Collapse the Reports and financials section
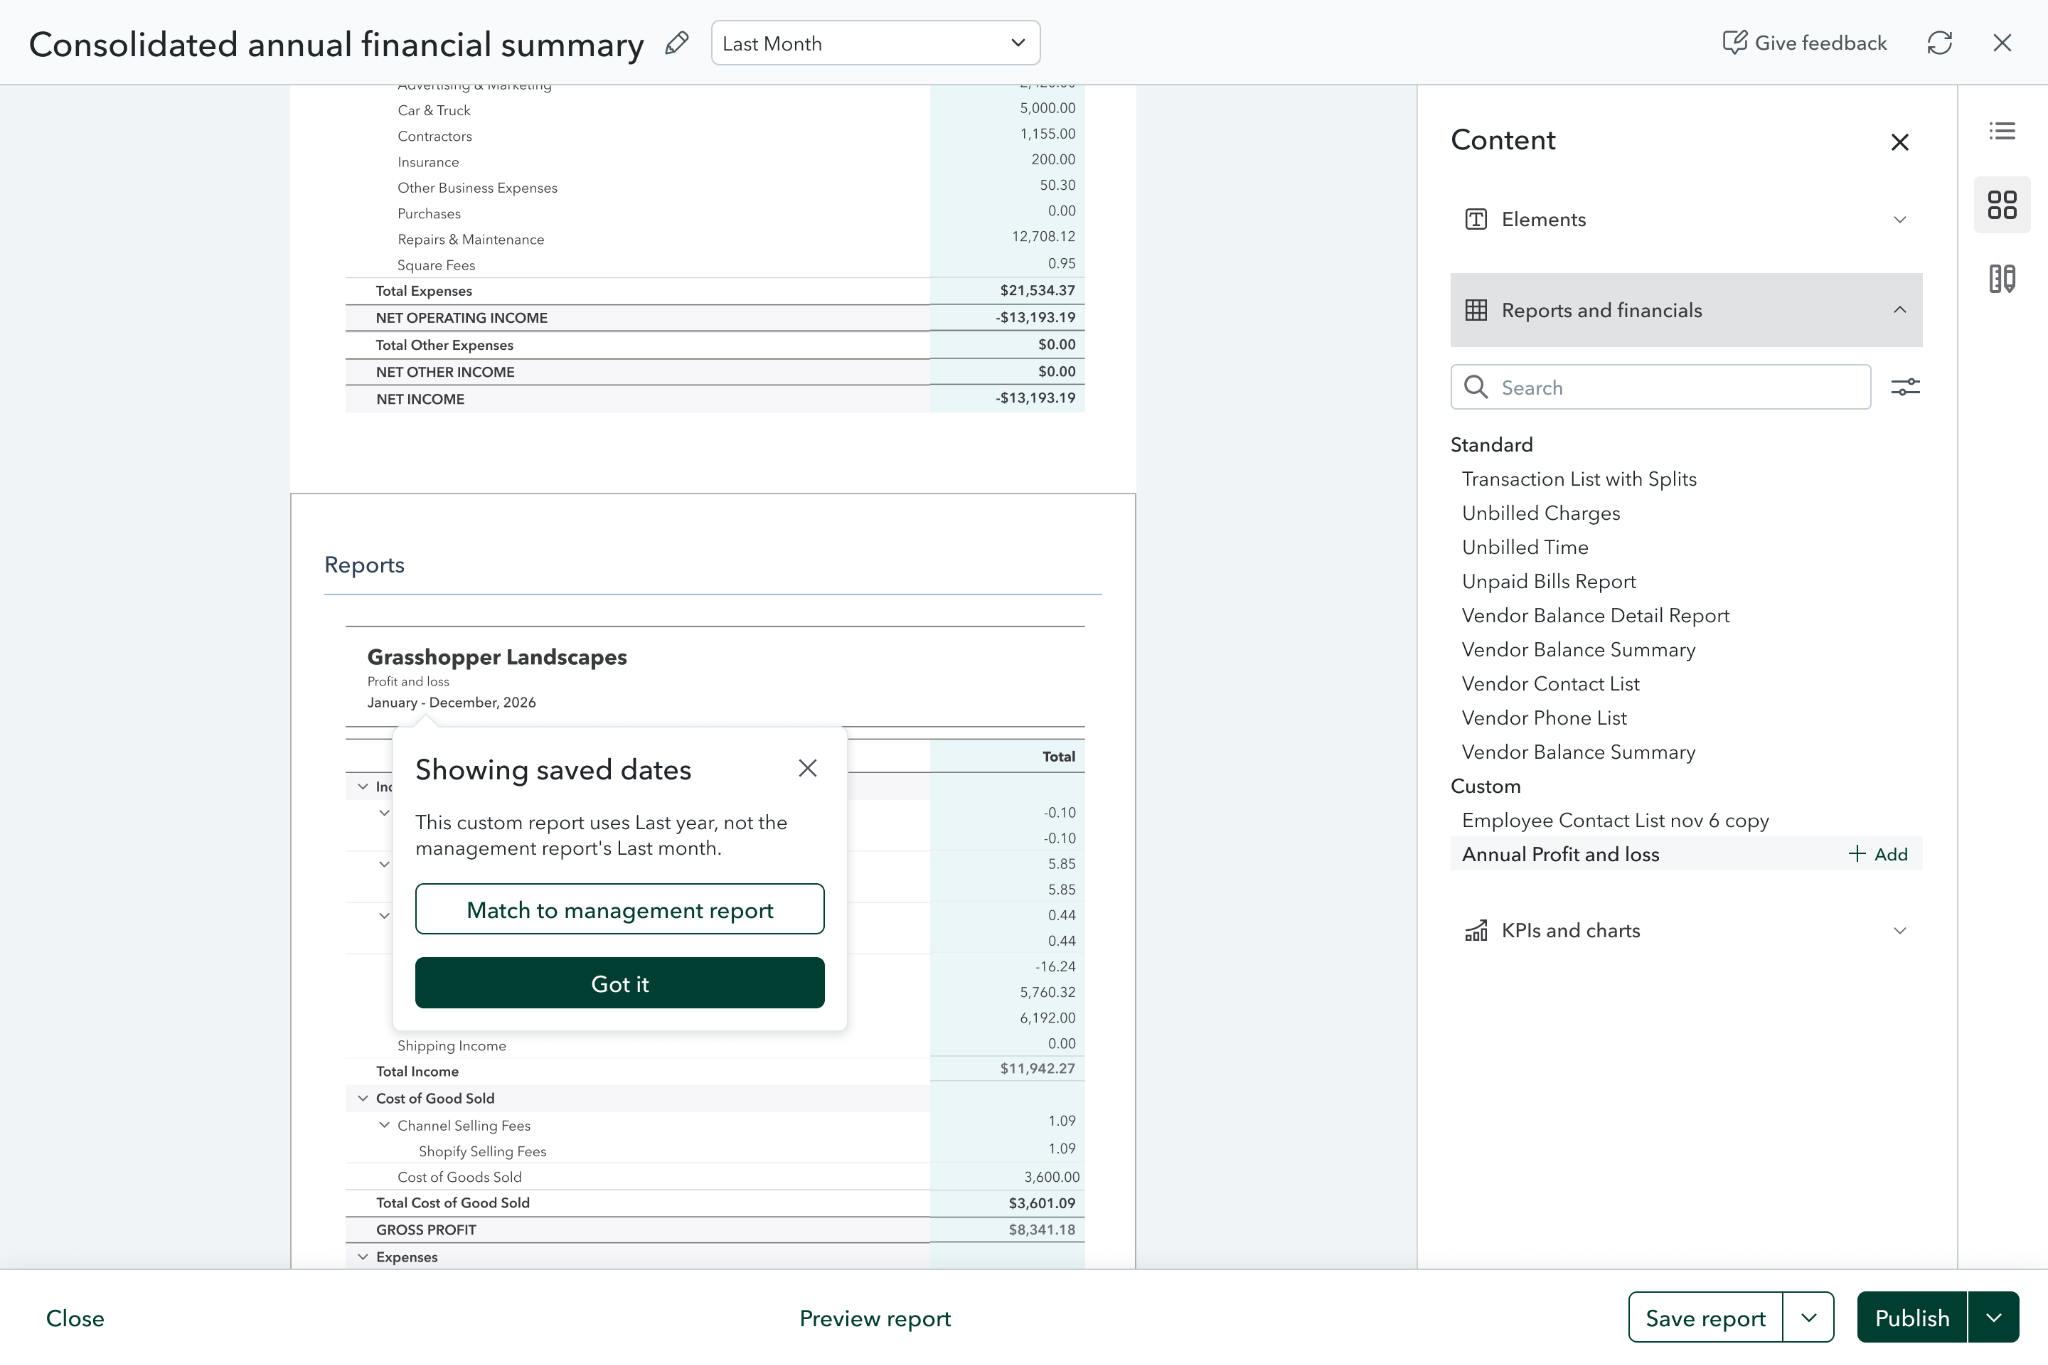The width and height of the screenshot is (2048, 1365). [x=1686, y=310]
